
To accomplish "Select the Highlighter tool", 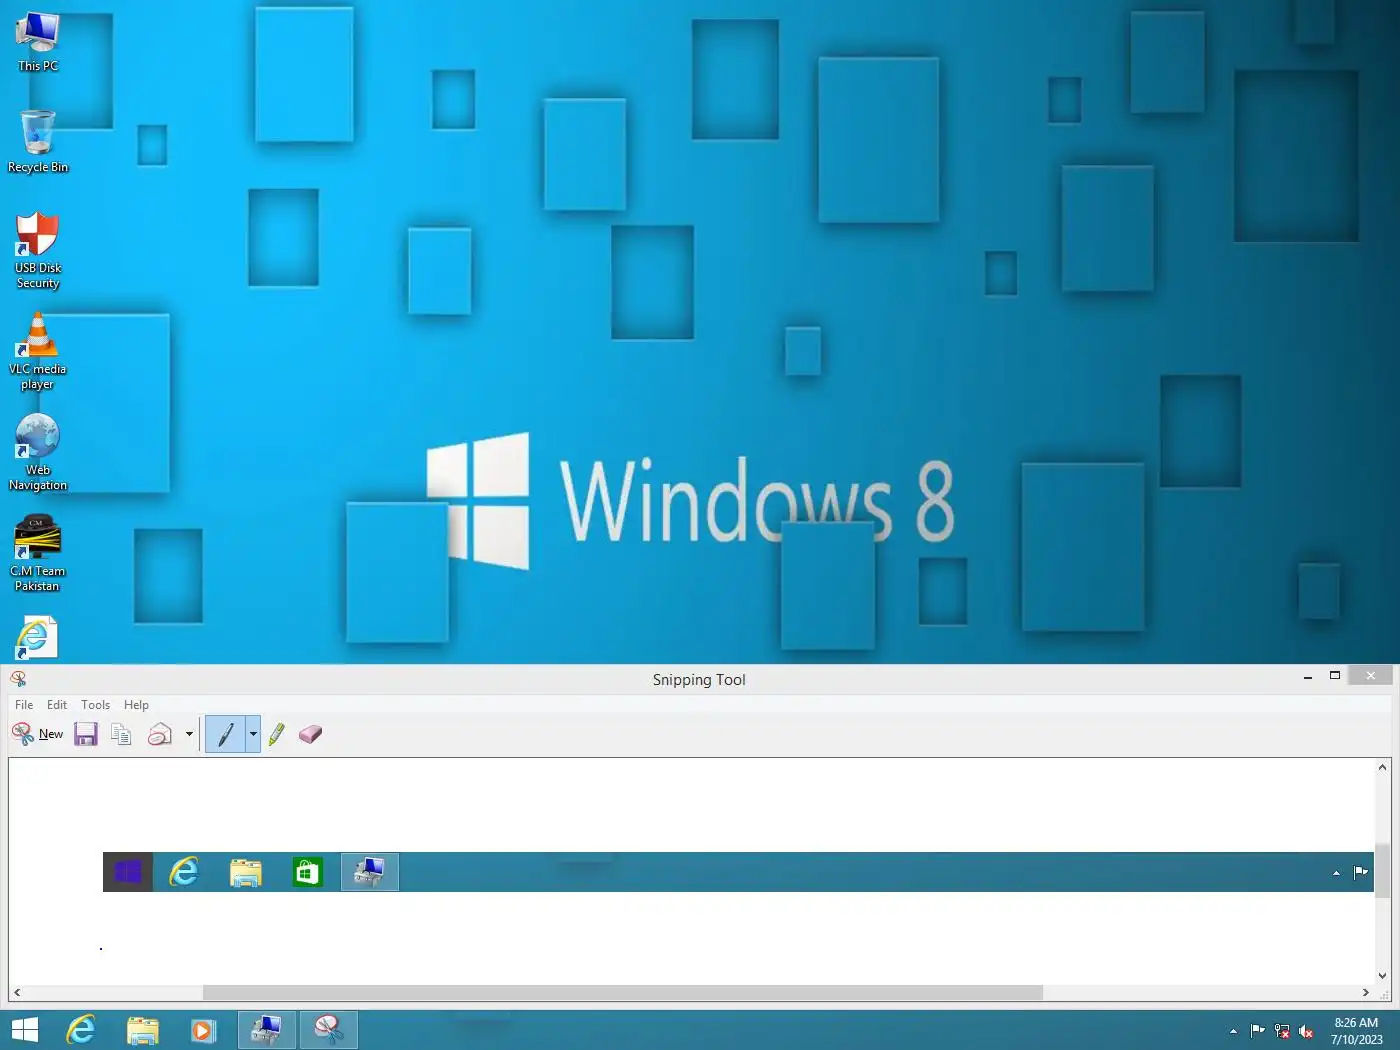I will pos(277,734).
